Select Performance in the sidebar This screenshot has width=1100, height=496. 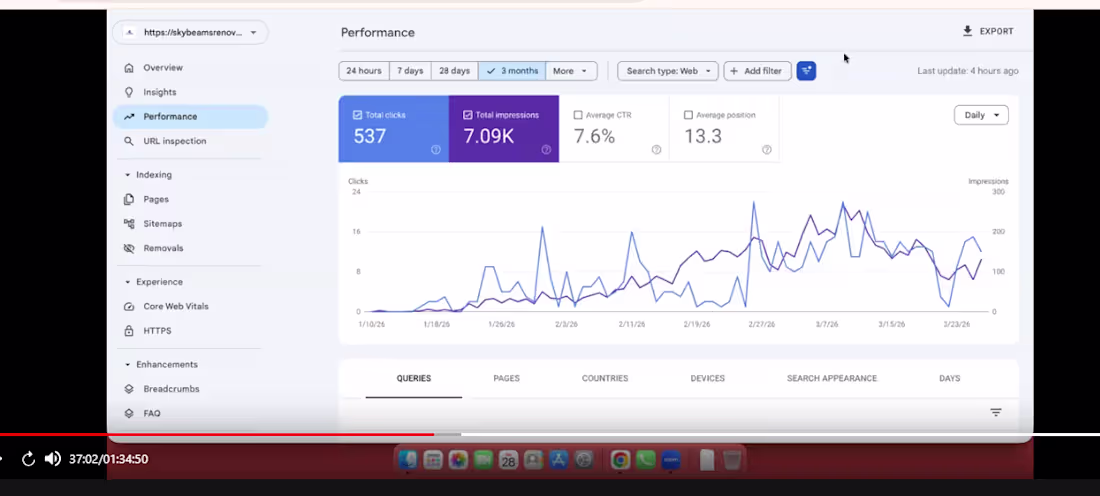pos(190,116)
